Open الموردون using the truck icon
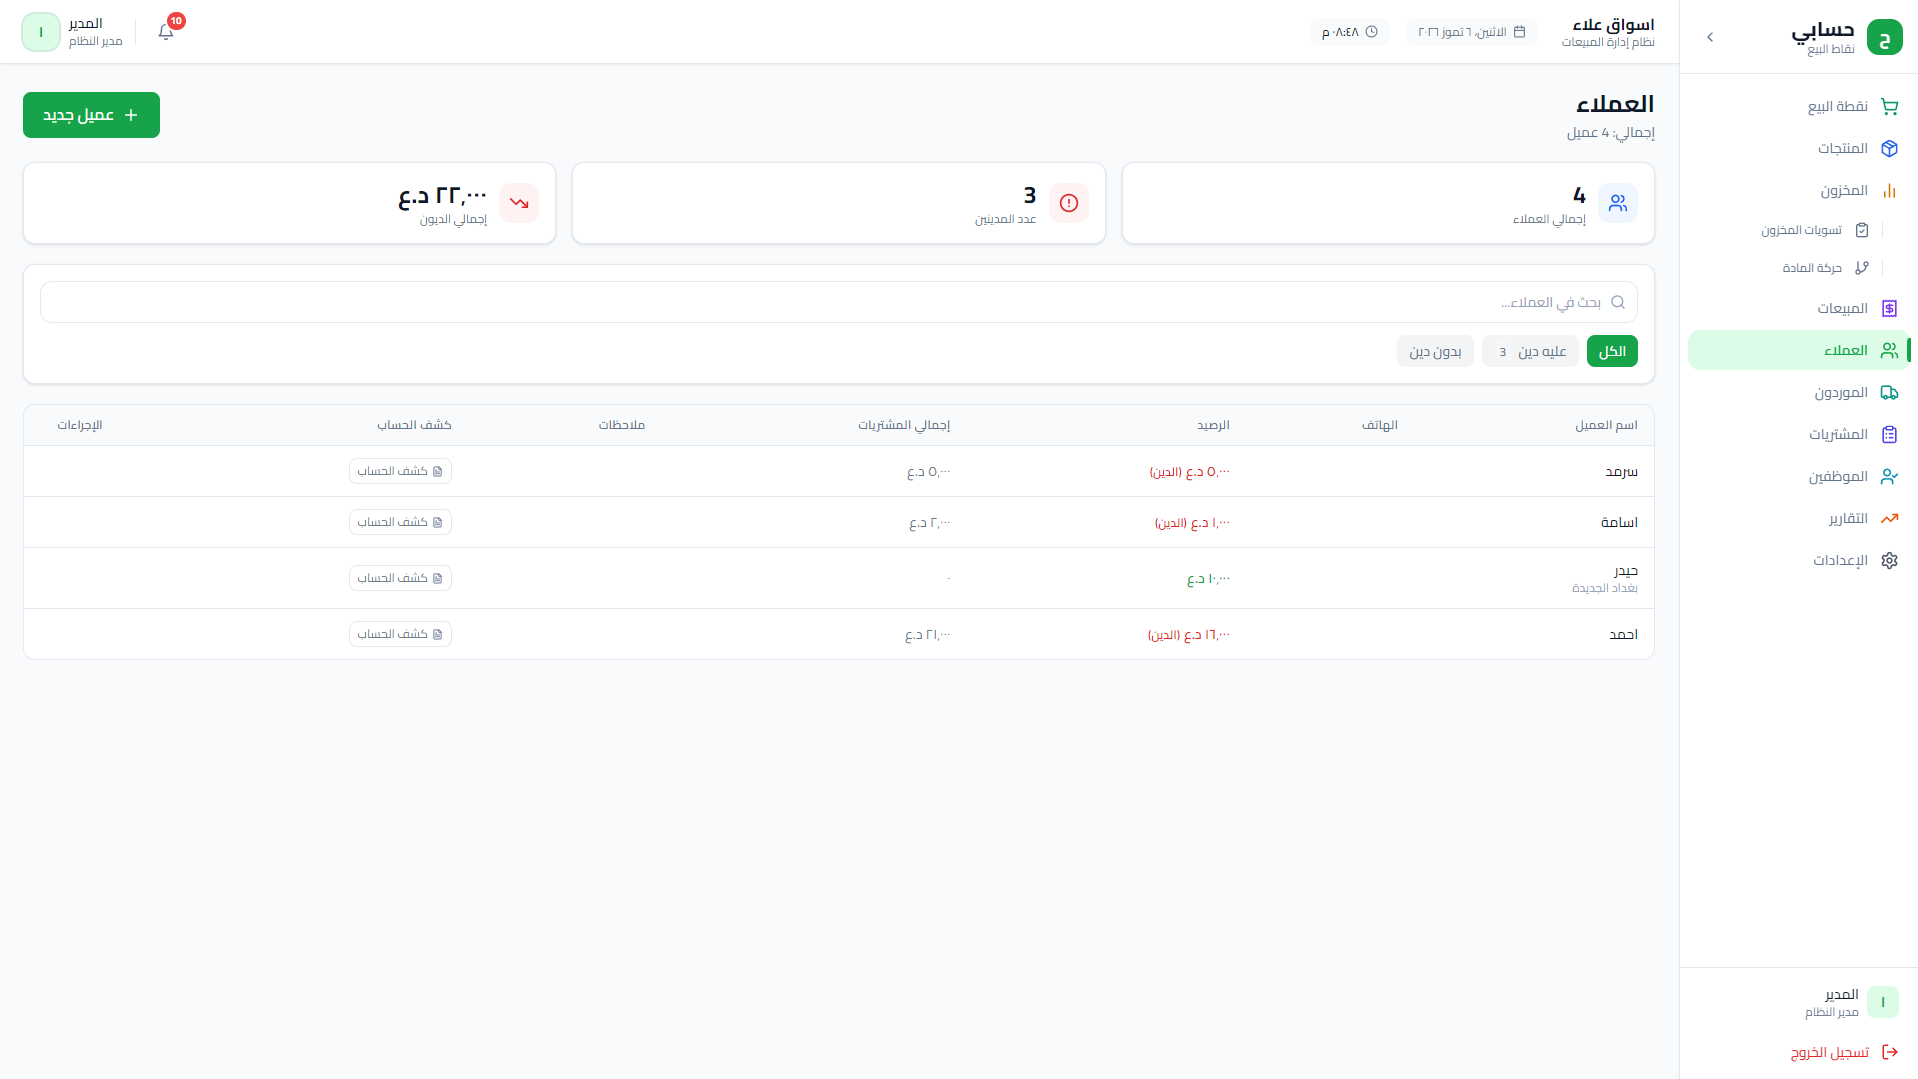The height and width of the screenshot is (1079, 1918). [1888, 392]
